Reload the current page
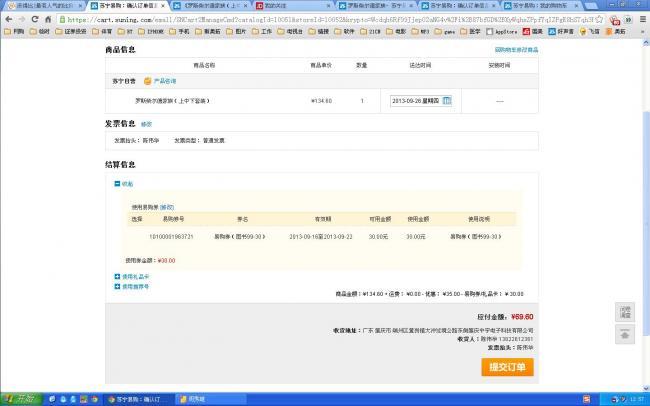Viewport: 650px width, 406px height. point(35,19)
